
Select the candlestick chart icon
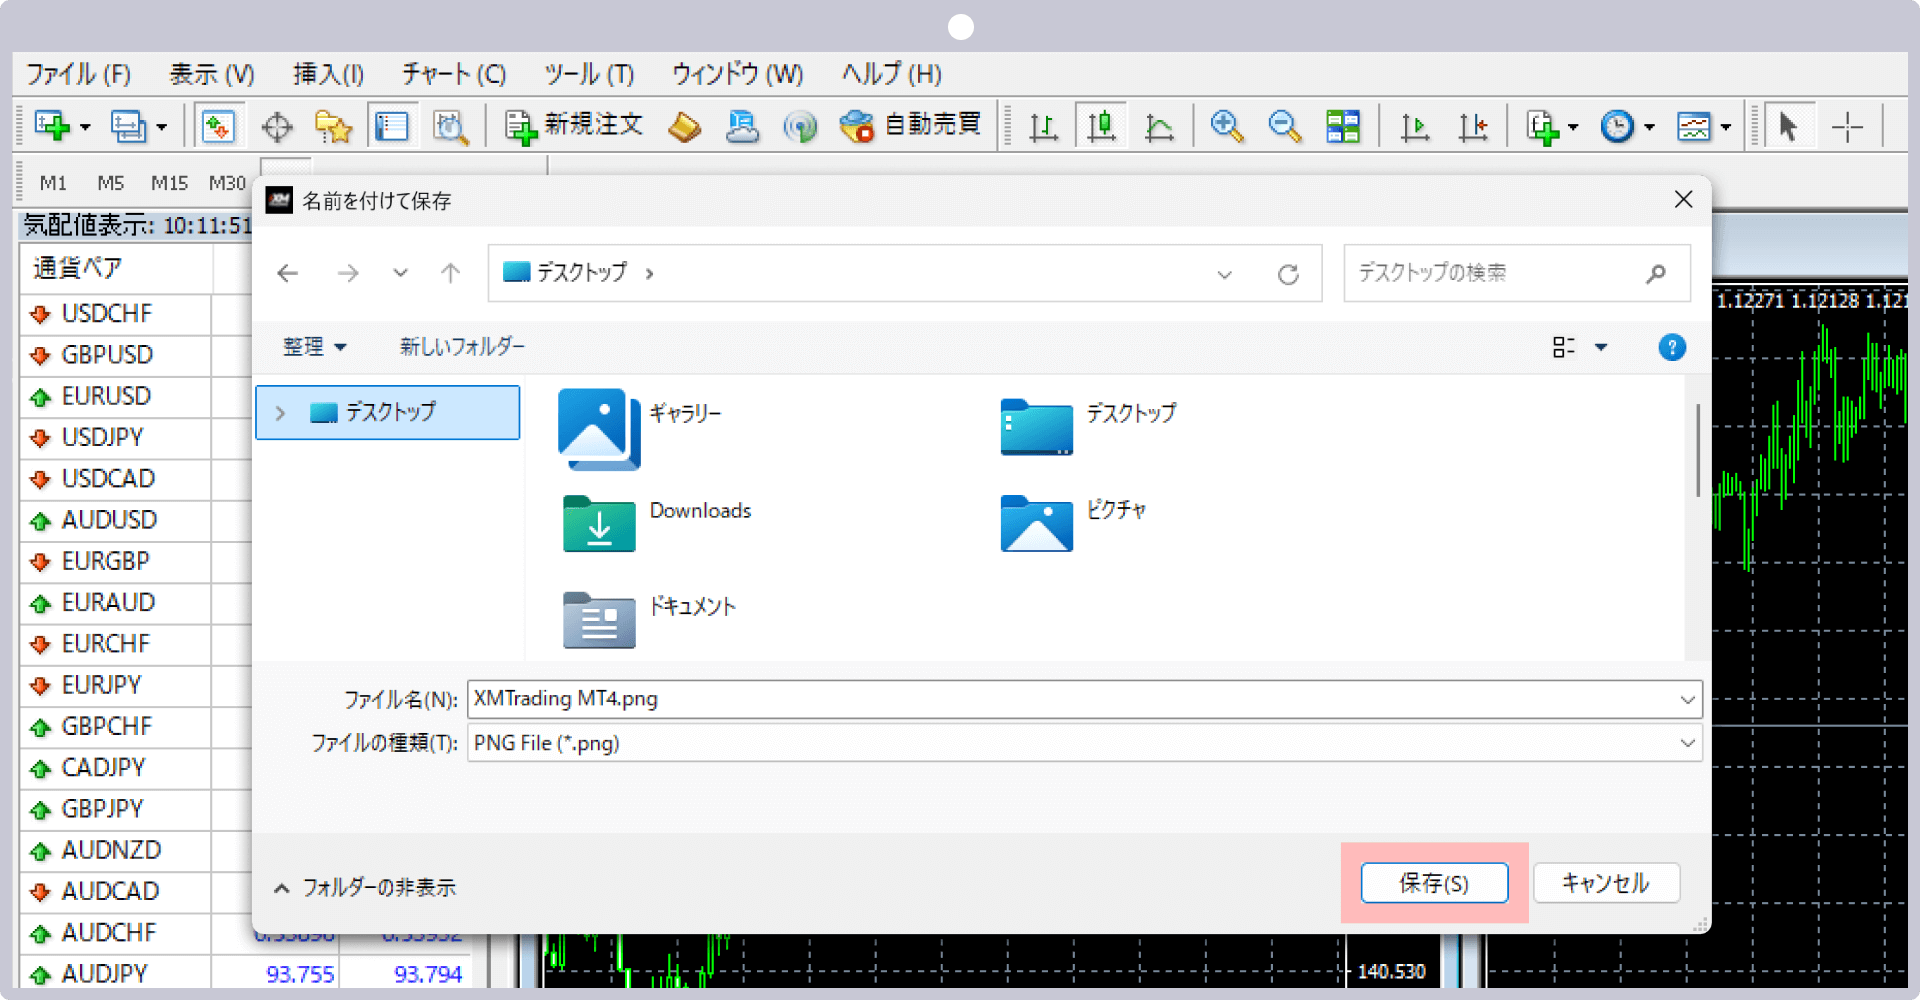1101,127
